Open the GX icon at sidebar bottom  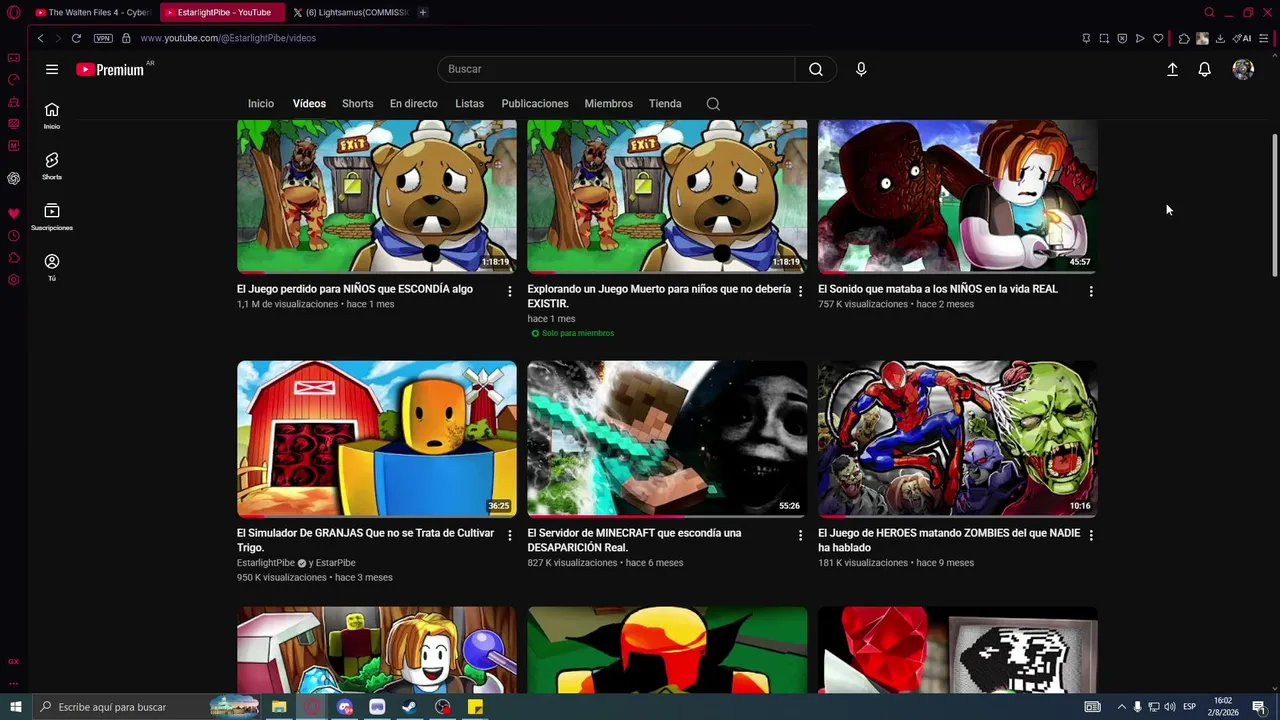14,661
